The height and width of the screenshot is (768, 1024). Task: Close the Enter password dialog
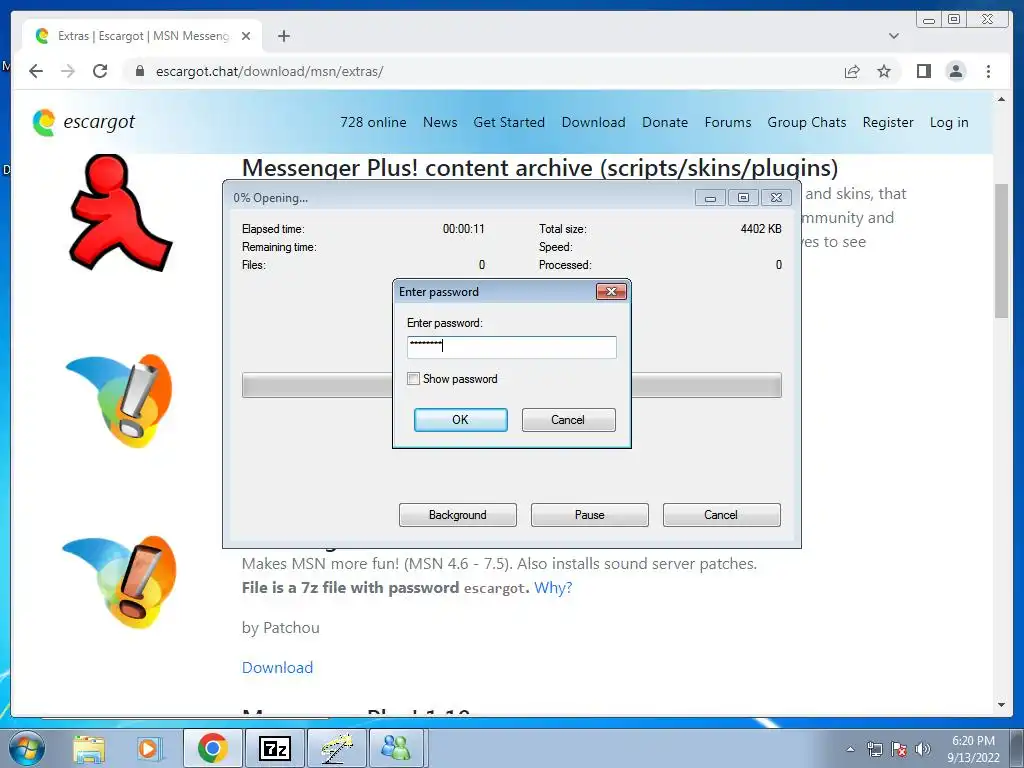611,291
